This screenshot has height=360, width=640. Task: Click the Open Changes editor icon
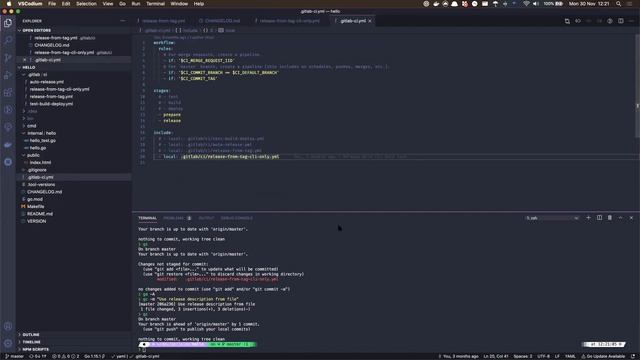[567, 21]
